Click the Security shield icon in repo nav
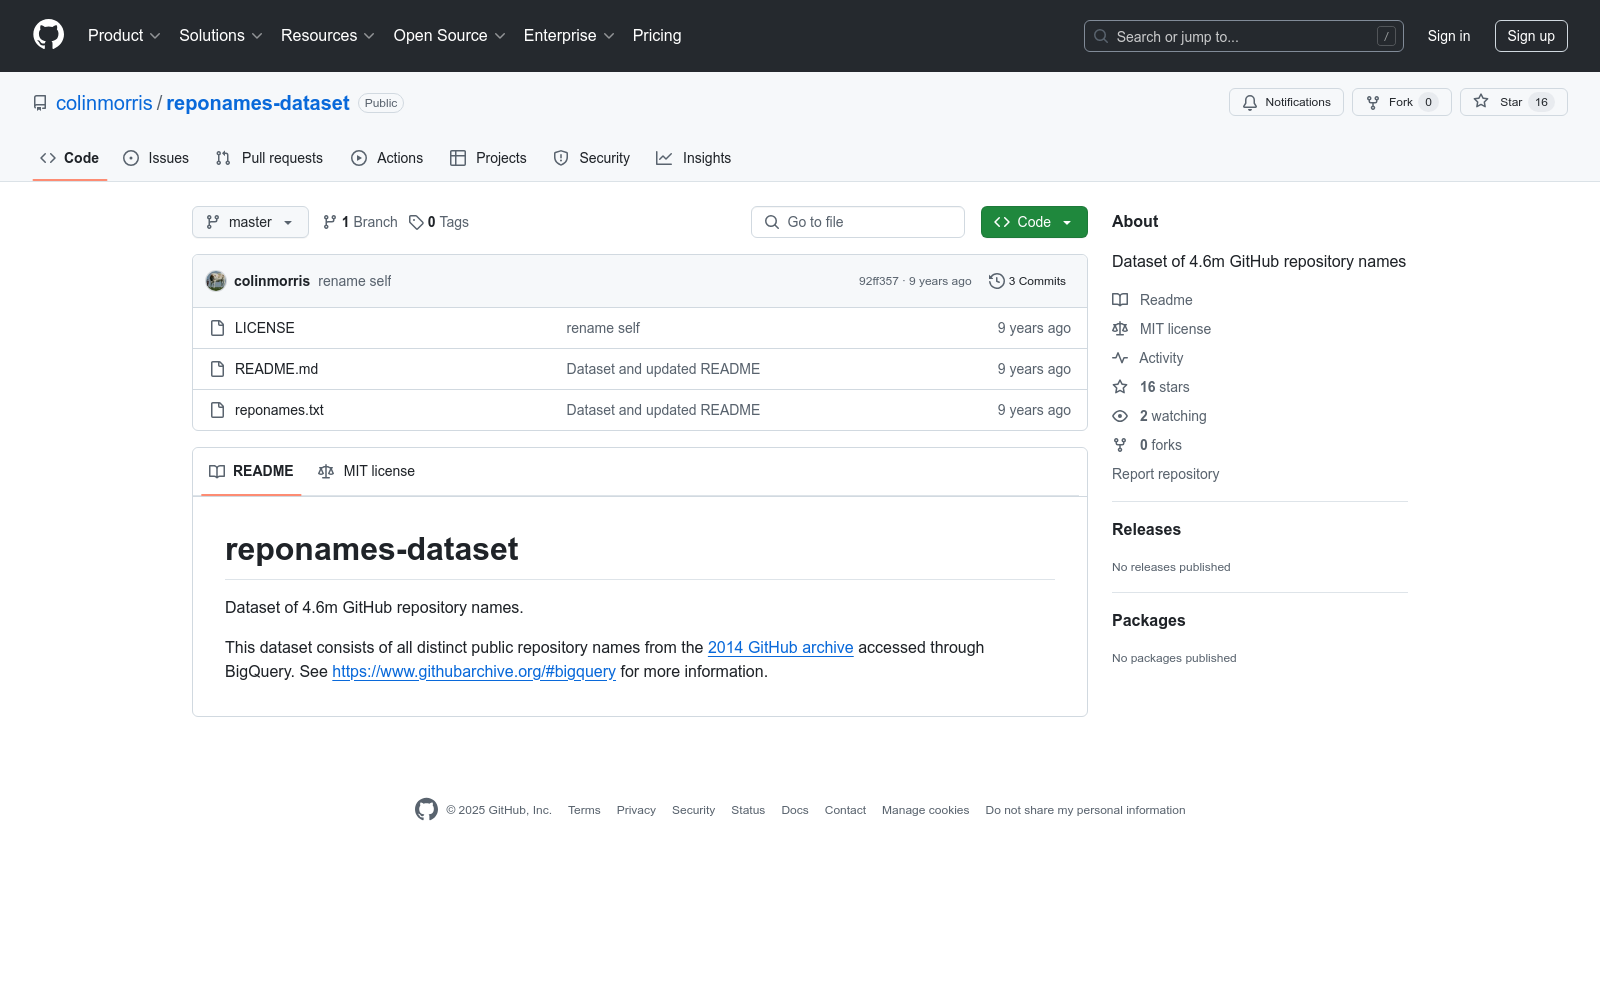Viewport: 1600px width, 1000px height. click(561, 158)
